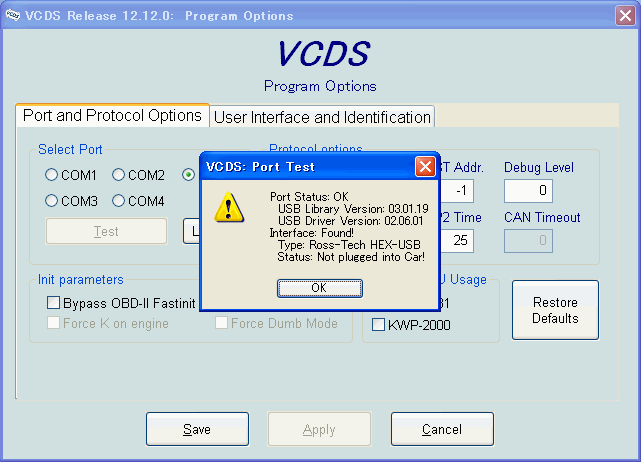Close the VCDS Port Test dialog
Image resolution: width=641 pixels, height=462 pixels.
[425, 166]
